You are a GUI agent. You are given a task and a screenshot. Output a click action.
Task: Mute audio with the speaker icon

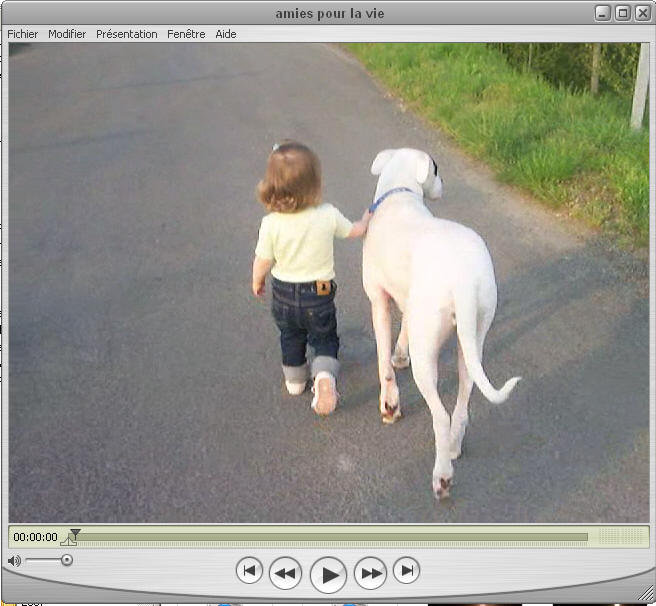14,560
